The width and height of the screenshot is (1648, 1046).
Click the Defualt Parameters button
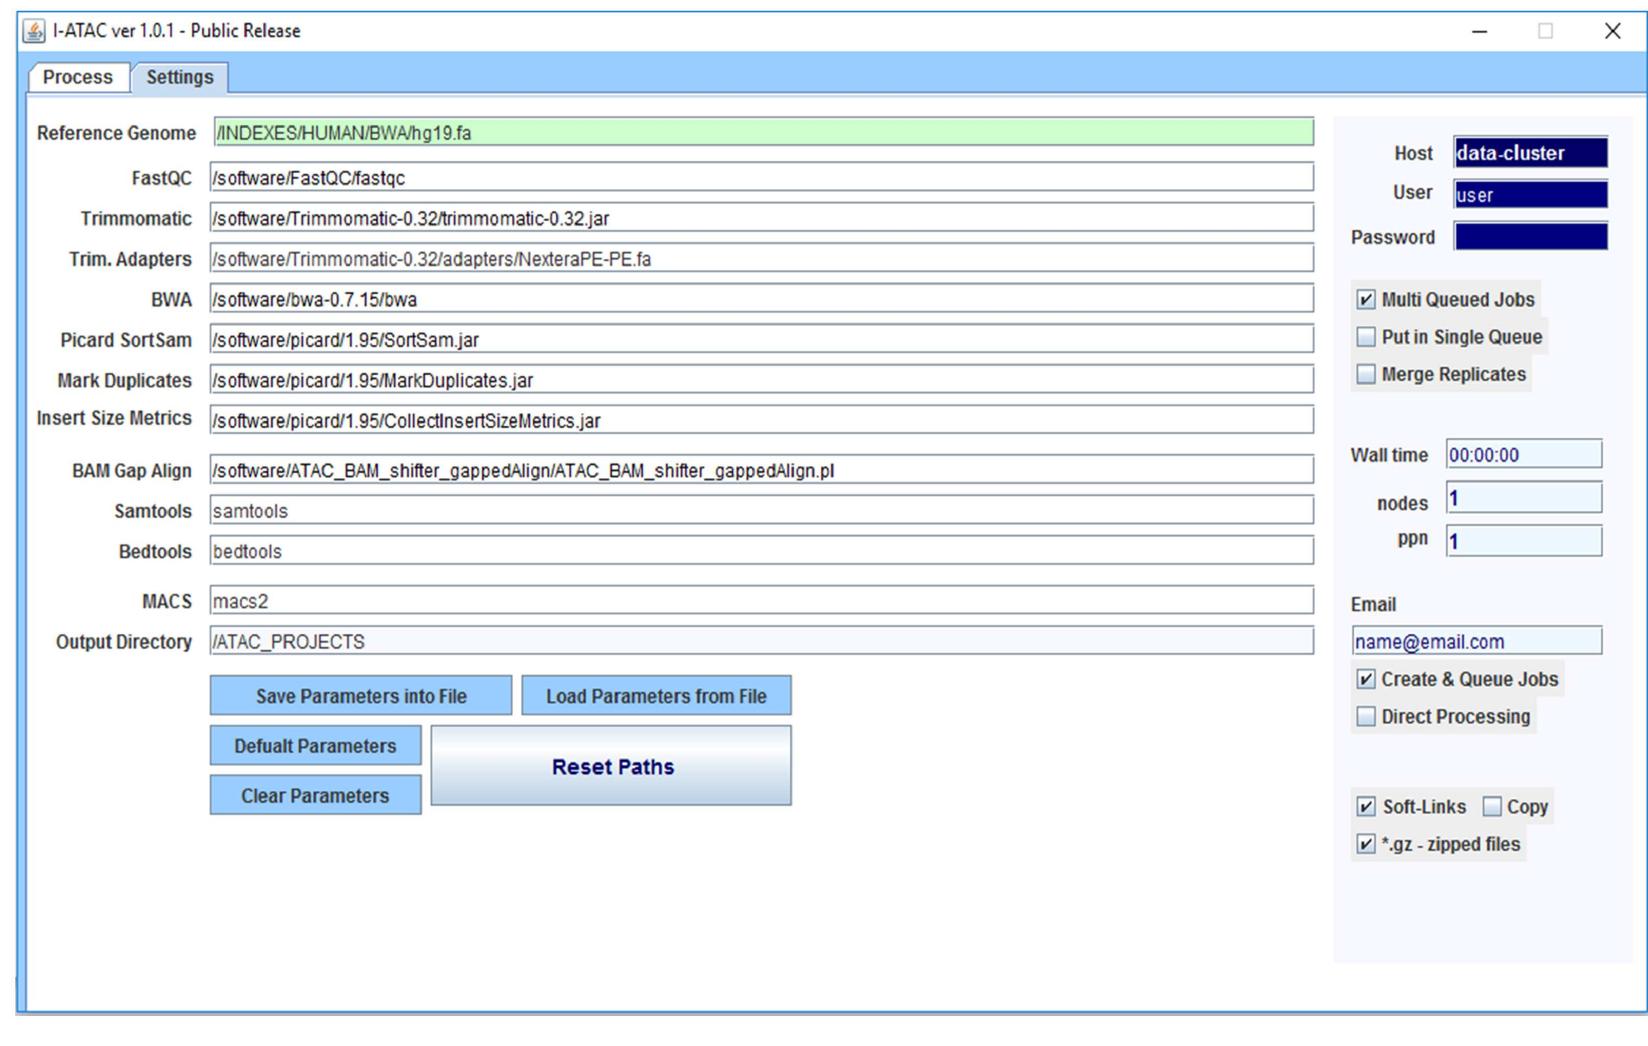pyautogui.click(x=315, y=745)
